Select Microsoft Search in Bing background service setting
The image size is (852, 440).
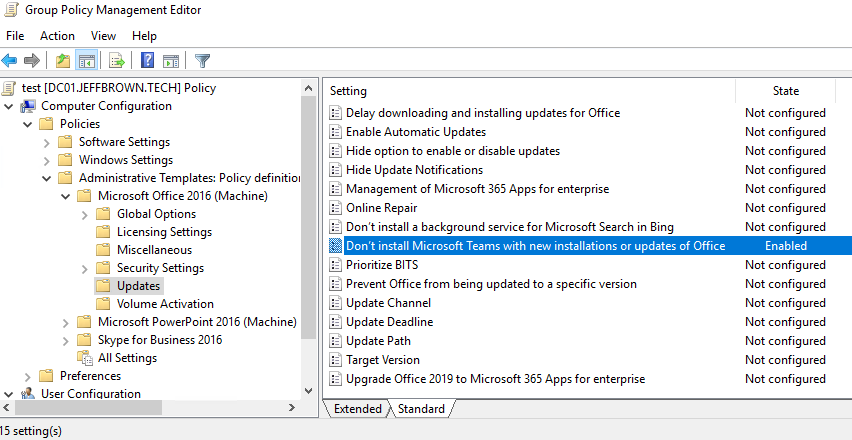click(x=510, y=227)
